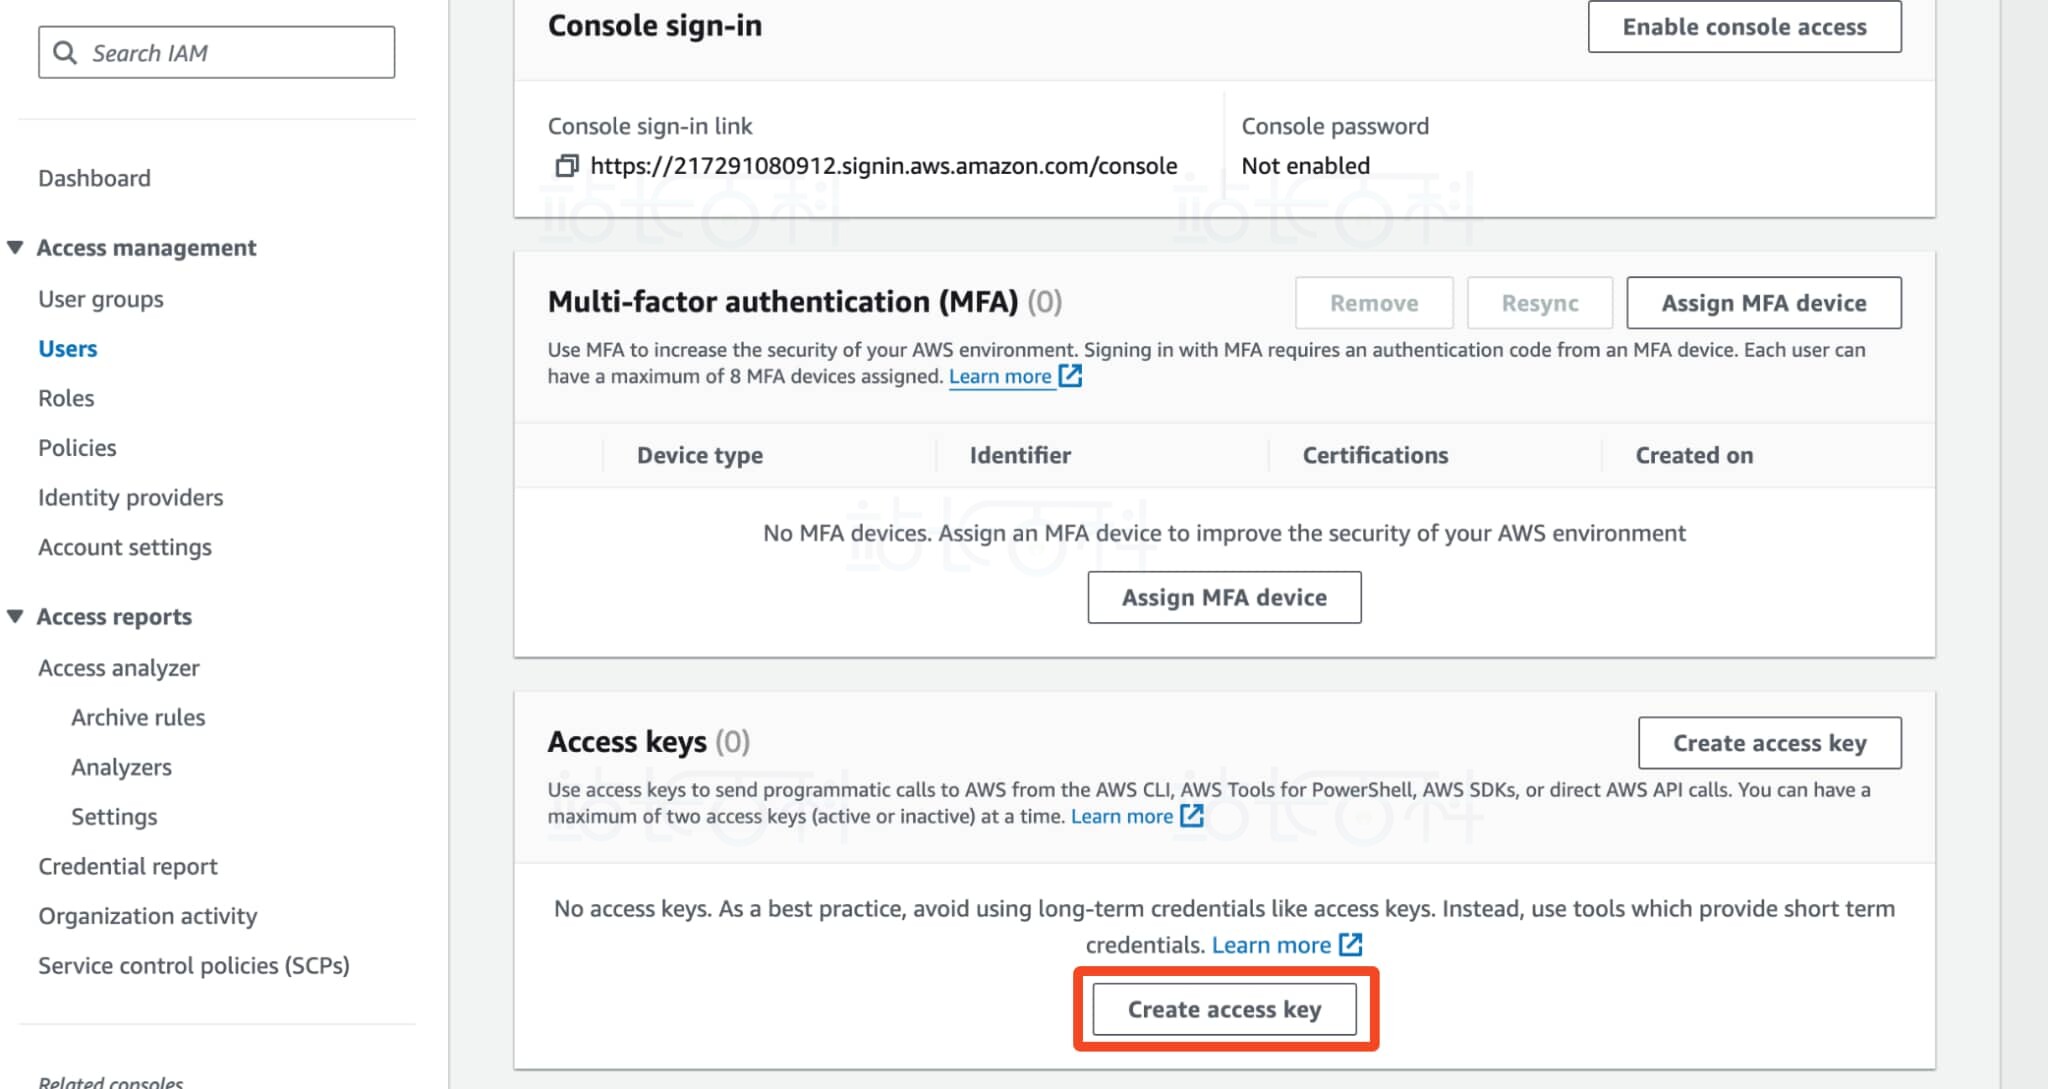Click Assign MFA device in the MFA header
Image resolution: width=2048 pixels, height=1089 pixels.
tap(1763, 303)
